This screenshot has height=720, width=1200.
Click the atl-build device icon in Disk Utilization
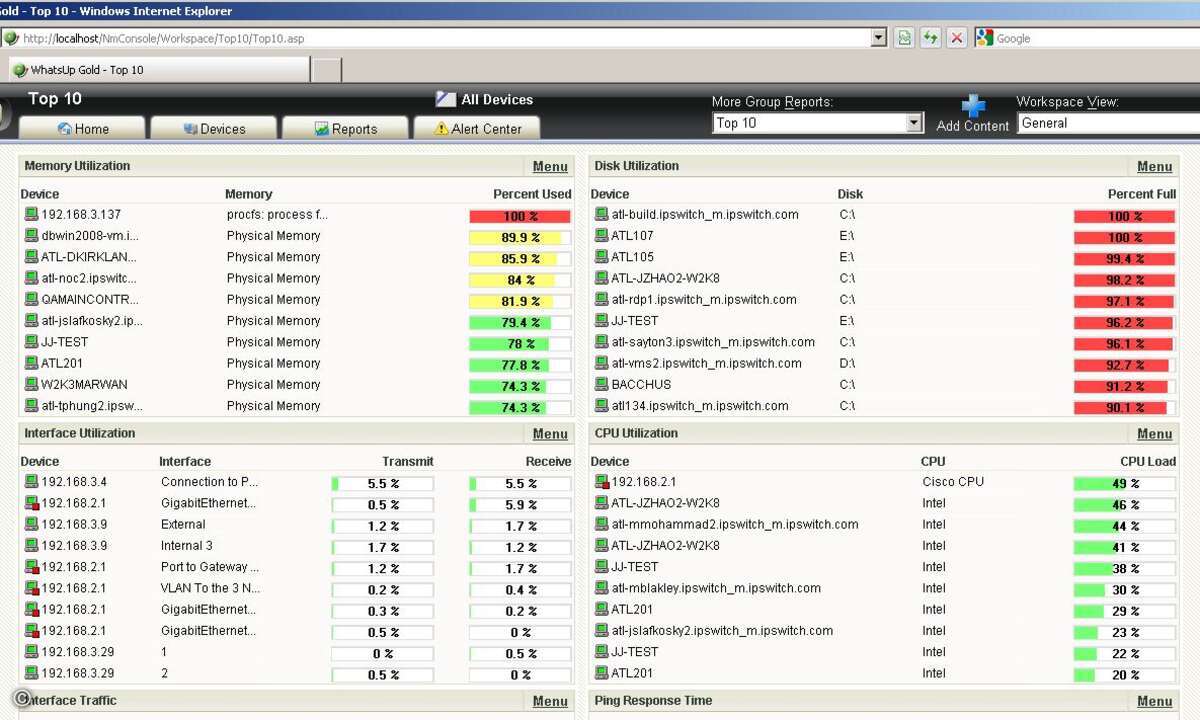[x=601, y=214]
